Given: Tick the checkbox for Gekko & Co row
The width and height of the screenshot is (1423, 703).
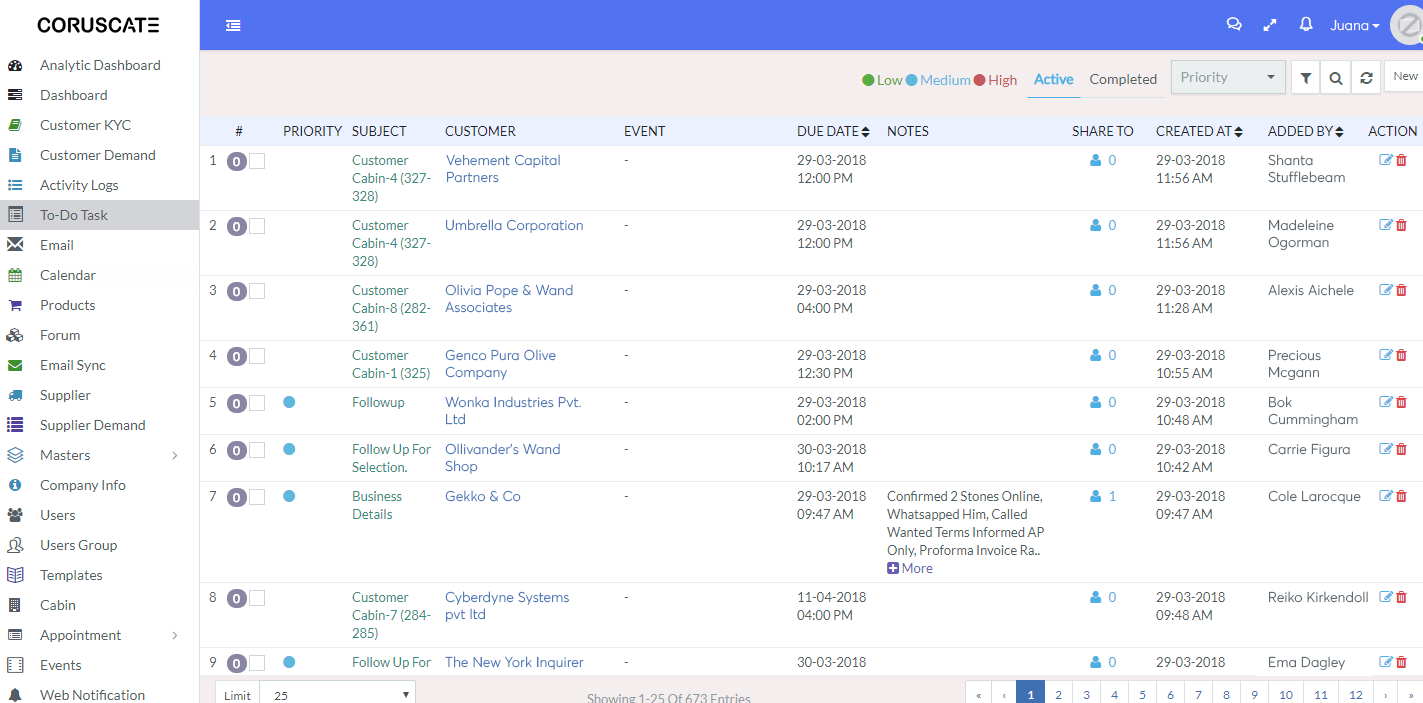Looking at the screenshot, I should 257,497.
